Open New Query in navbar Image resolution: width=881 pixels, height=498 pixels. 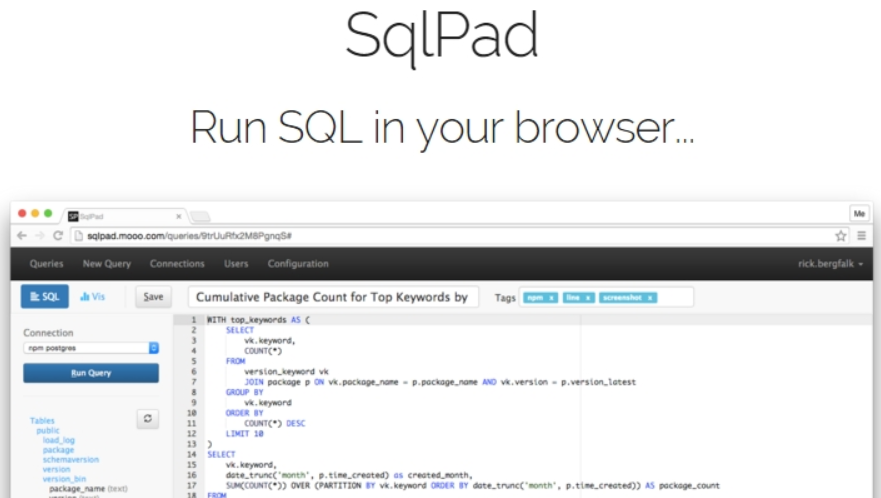[107, 264]
